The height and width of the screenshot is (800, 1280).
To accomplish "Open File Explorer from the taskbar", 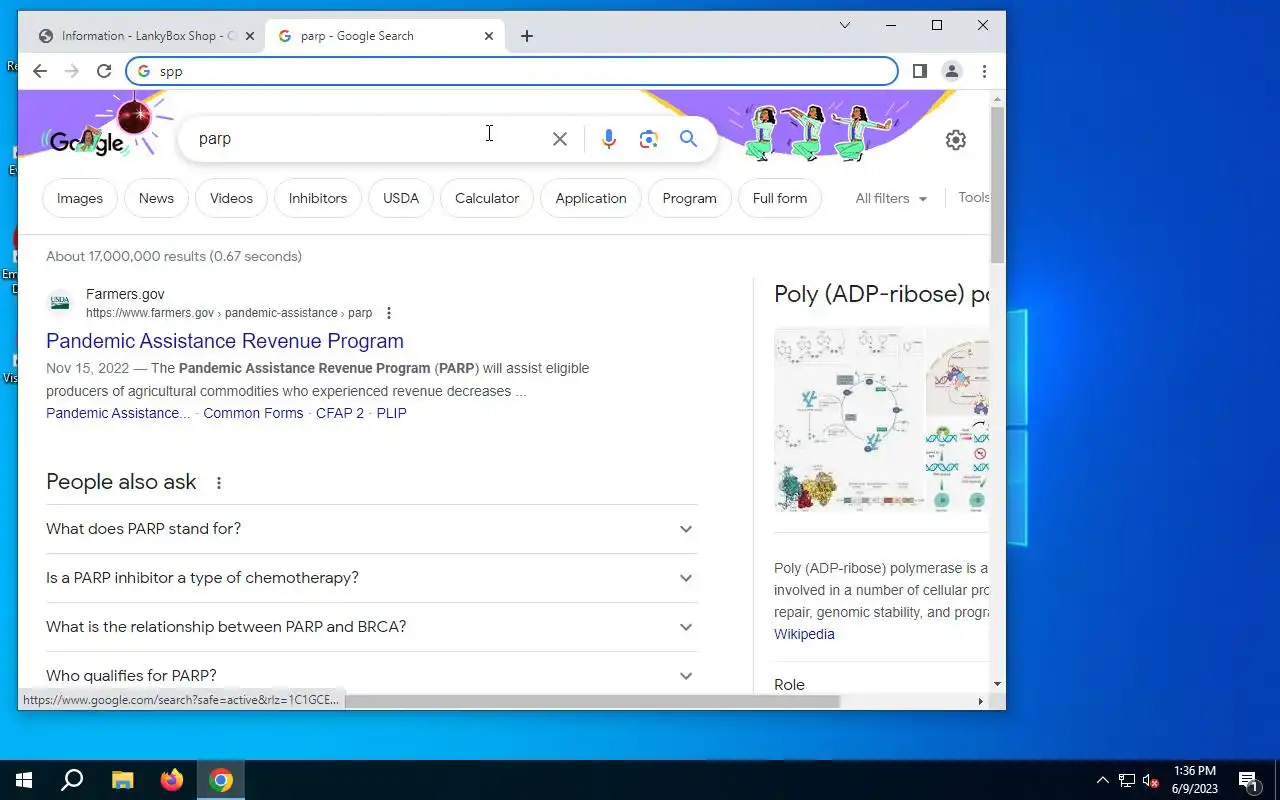I will coord(122,780).
